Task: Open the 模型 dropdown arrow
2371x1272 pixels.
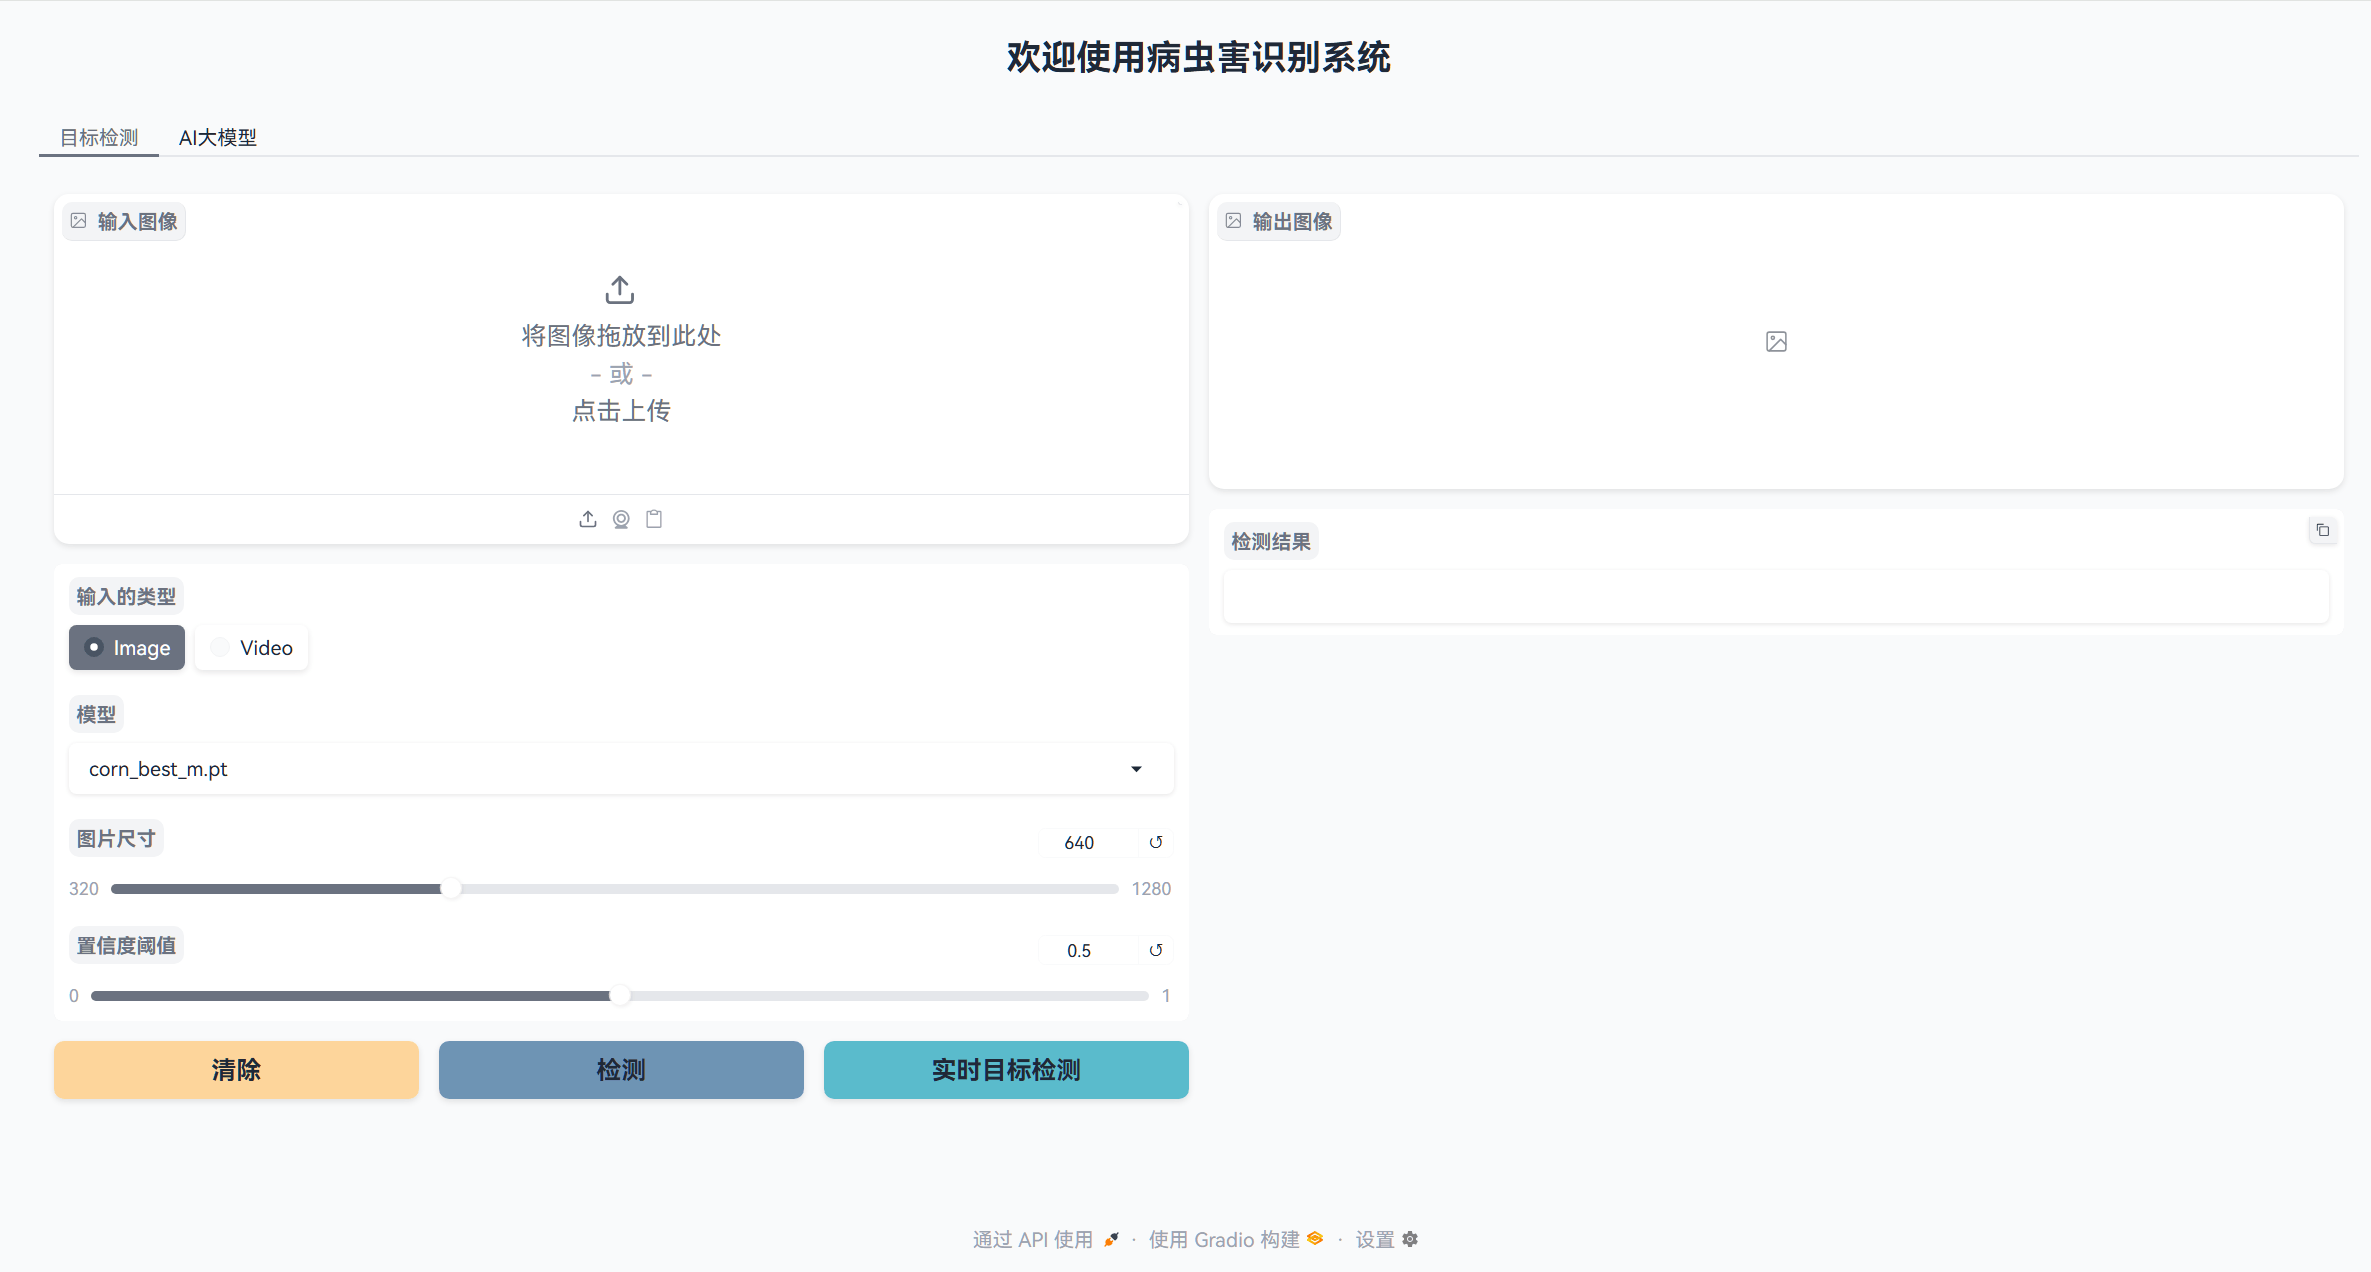Action: click(x=1136, y=769)
